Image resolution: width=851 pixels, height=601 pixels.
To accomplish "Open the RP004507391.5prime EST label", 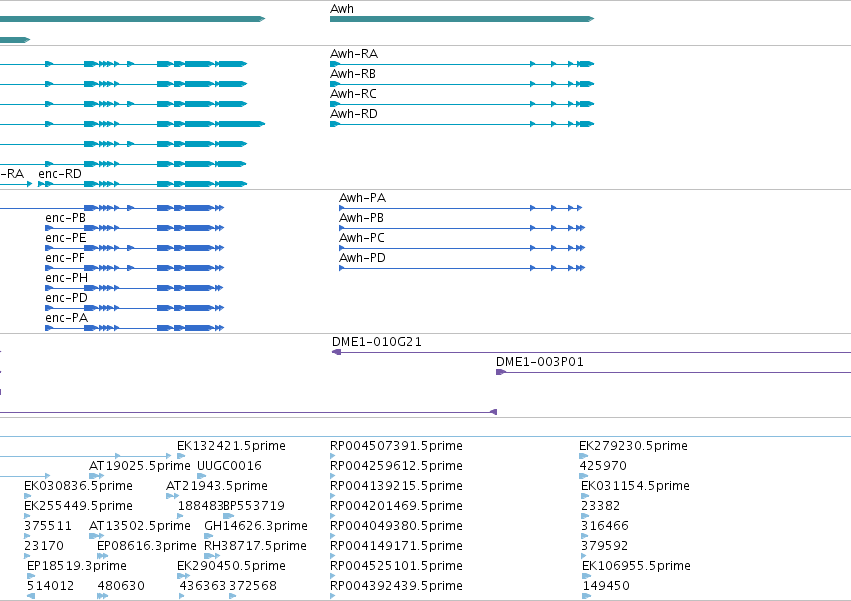I will (x=396, y=446).
